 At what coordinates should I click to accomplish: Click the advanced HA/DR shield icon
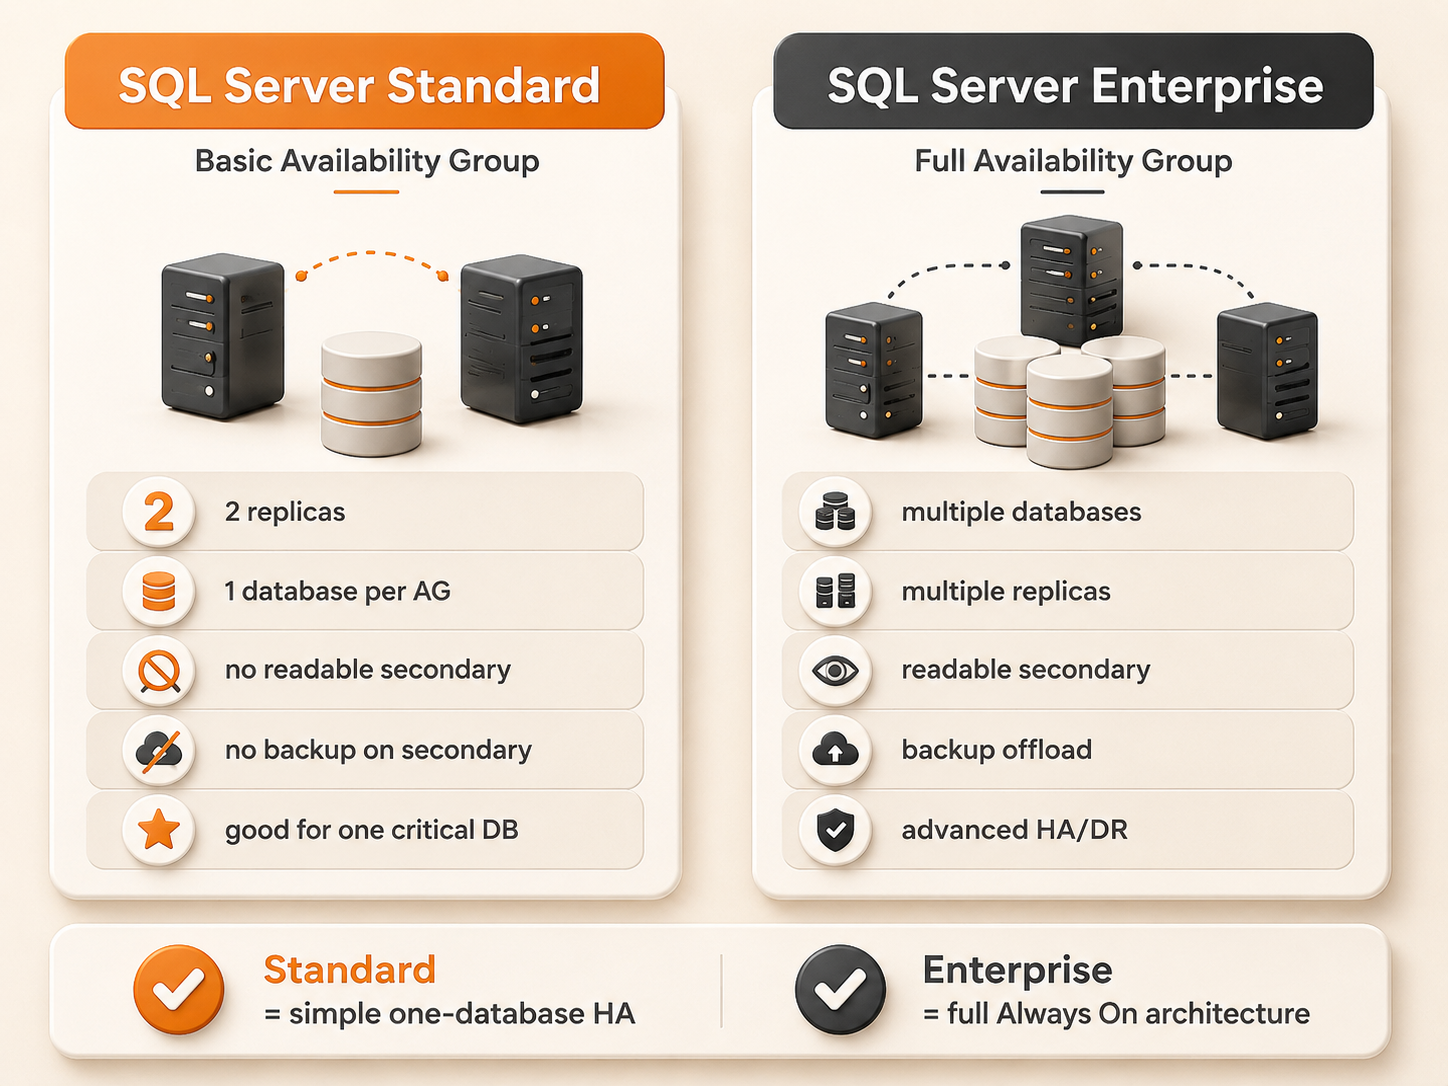835,830
